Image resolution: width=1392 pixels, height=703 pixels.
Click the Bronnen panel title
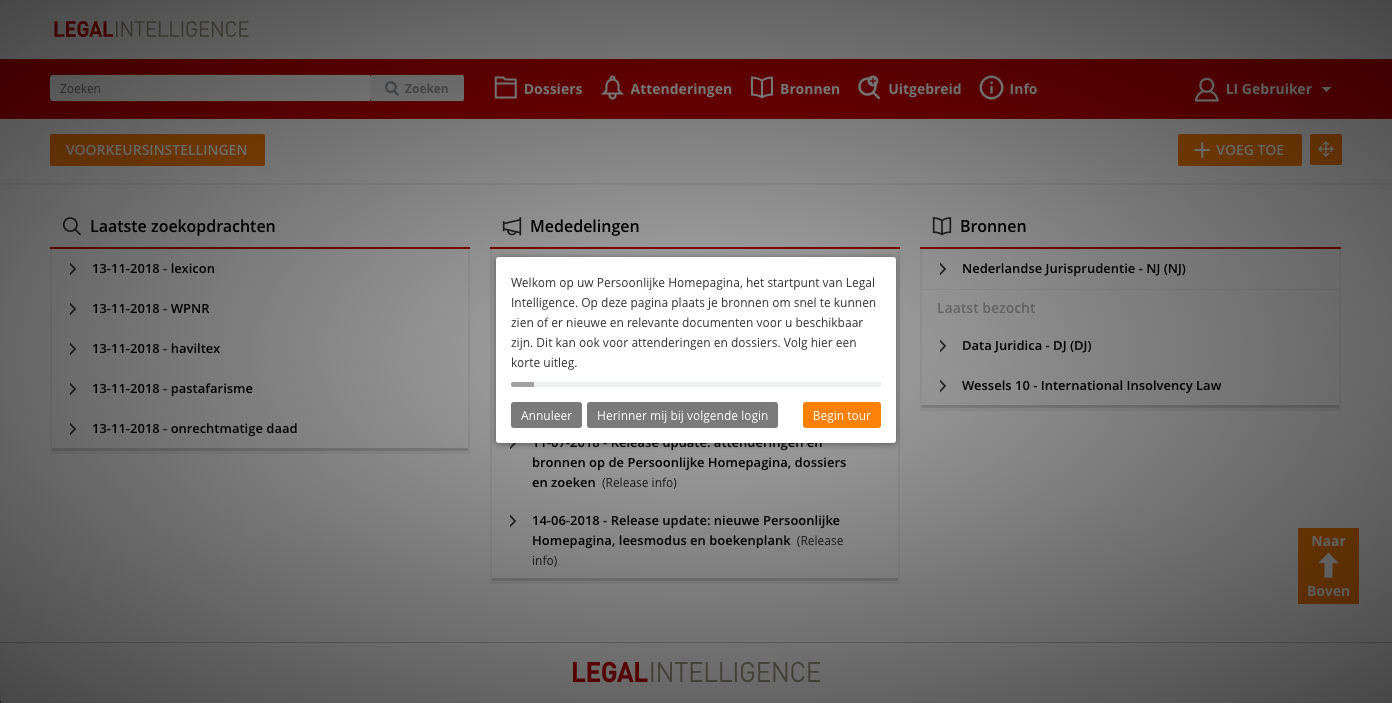coord(993,226)
